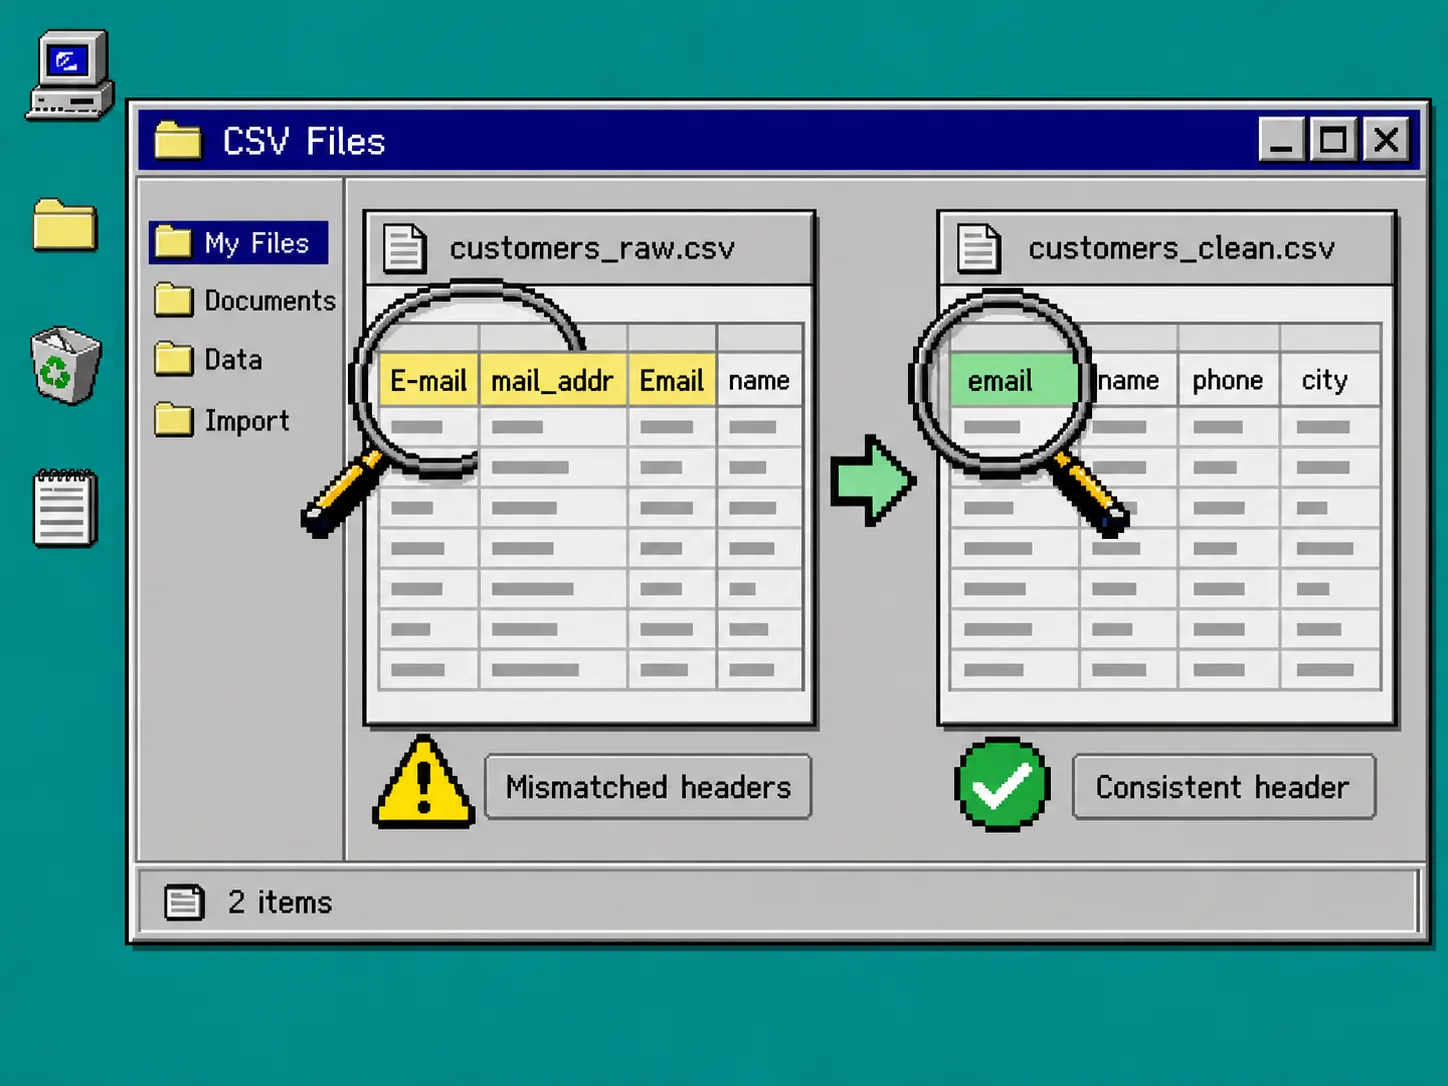This screenshot has height=1086, width=1448.
Task: Click the yellow warning triangle icon
Action: click(x=424, y=783)
